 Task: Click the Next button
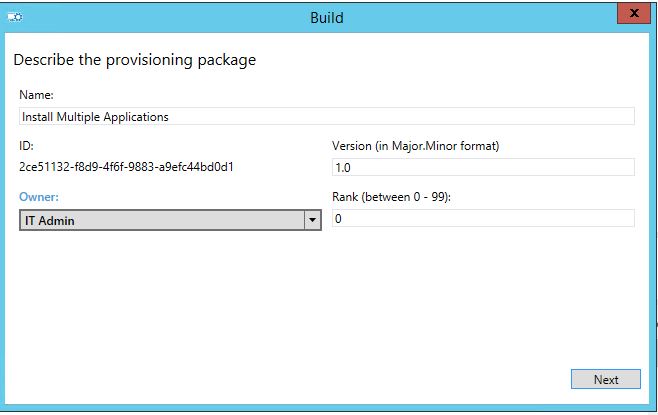pyautogui.click(x=606, y=379)
